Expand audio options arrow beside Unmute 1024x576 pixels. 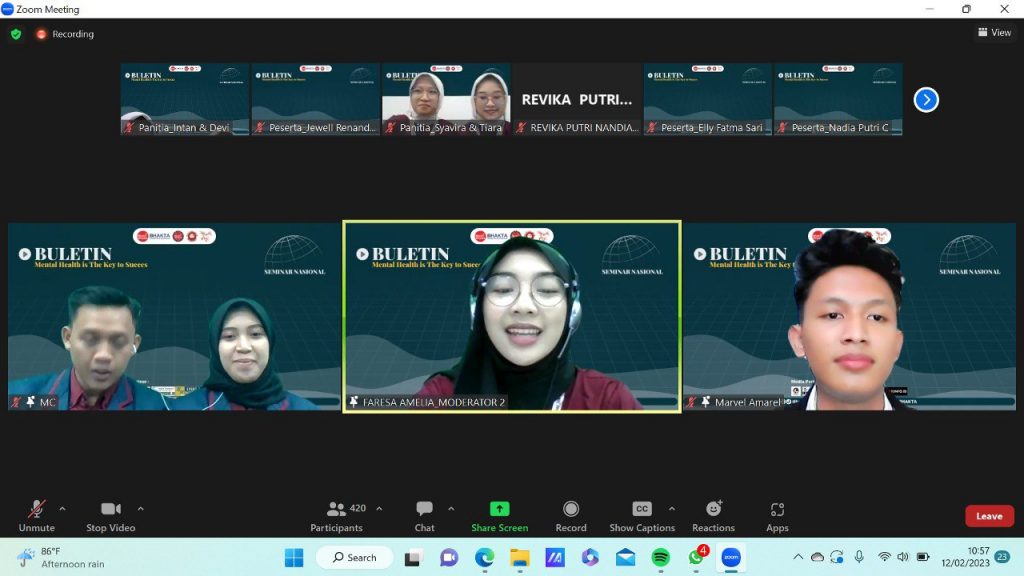(62, 508)
